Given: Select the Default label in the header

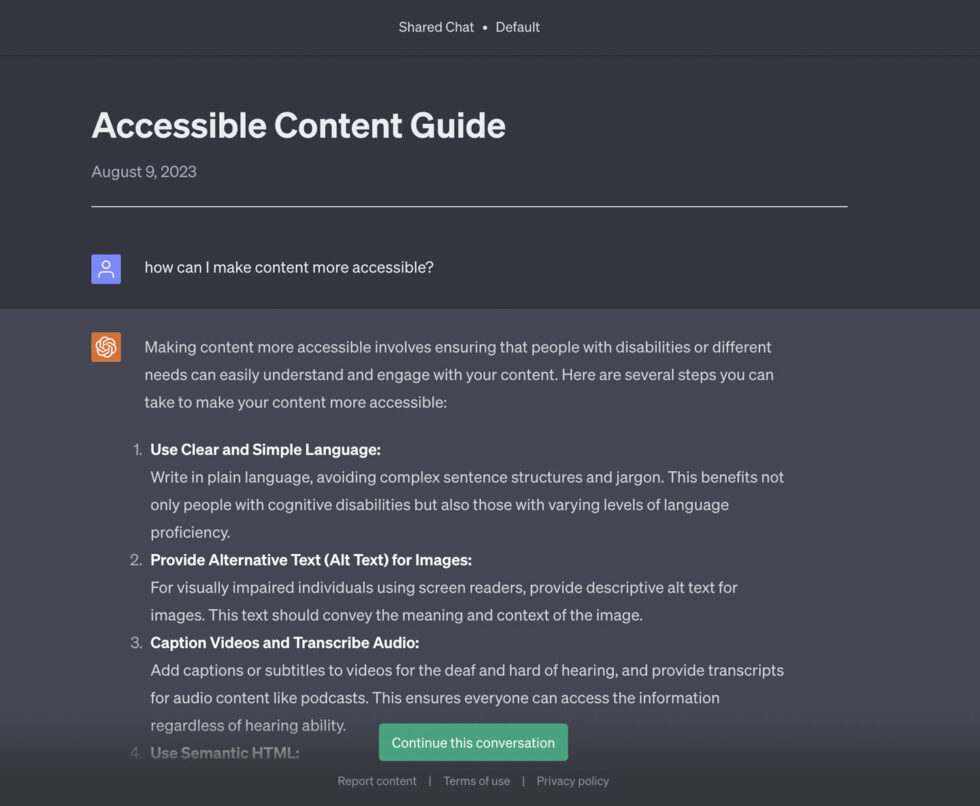Looking at the screenshot, I should pyautogui.click(x=517, y=27).
